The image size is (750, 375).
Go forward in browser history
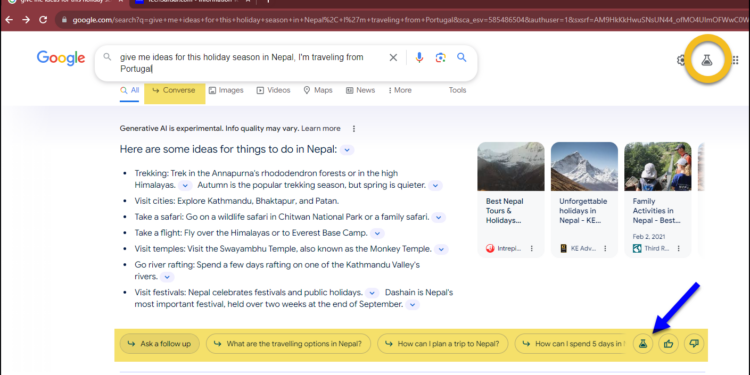[x=26, y=20]
